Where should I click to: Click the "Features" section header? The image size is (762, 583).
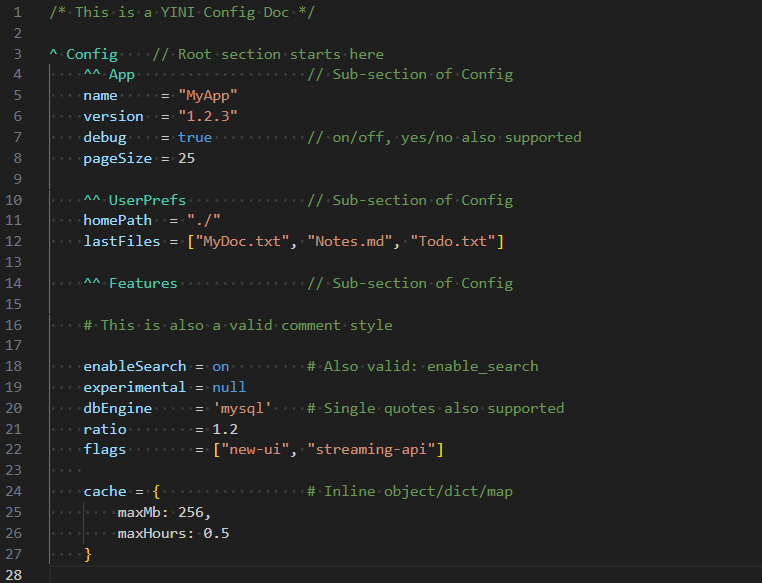[x=143, y=283]
